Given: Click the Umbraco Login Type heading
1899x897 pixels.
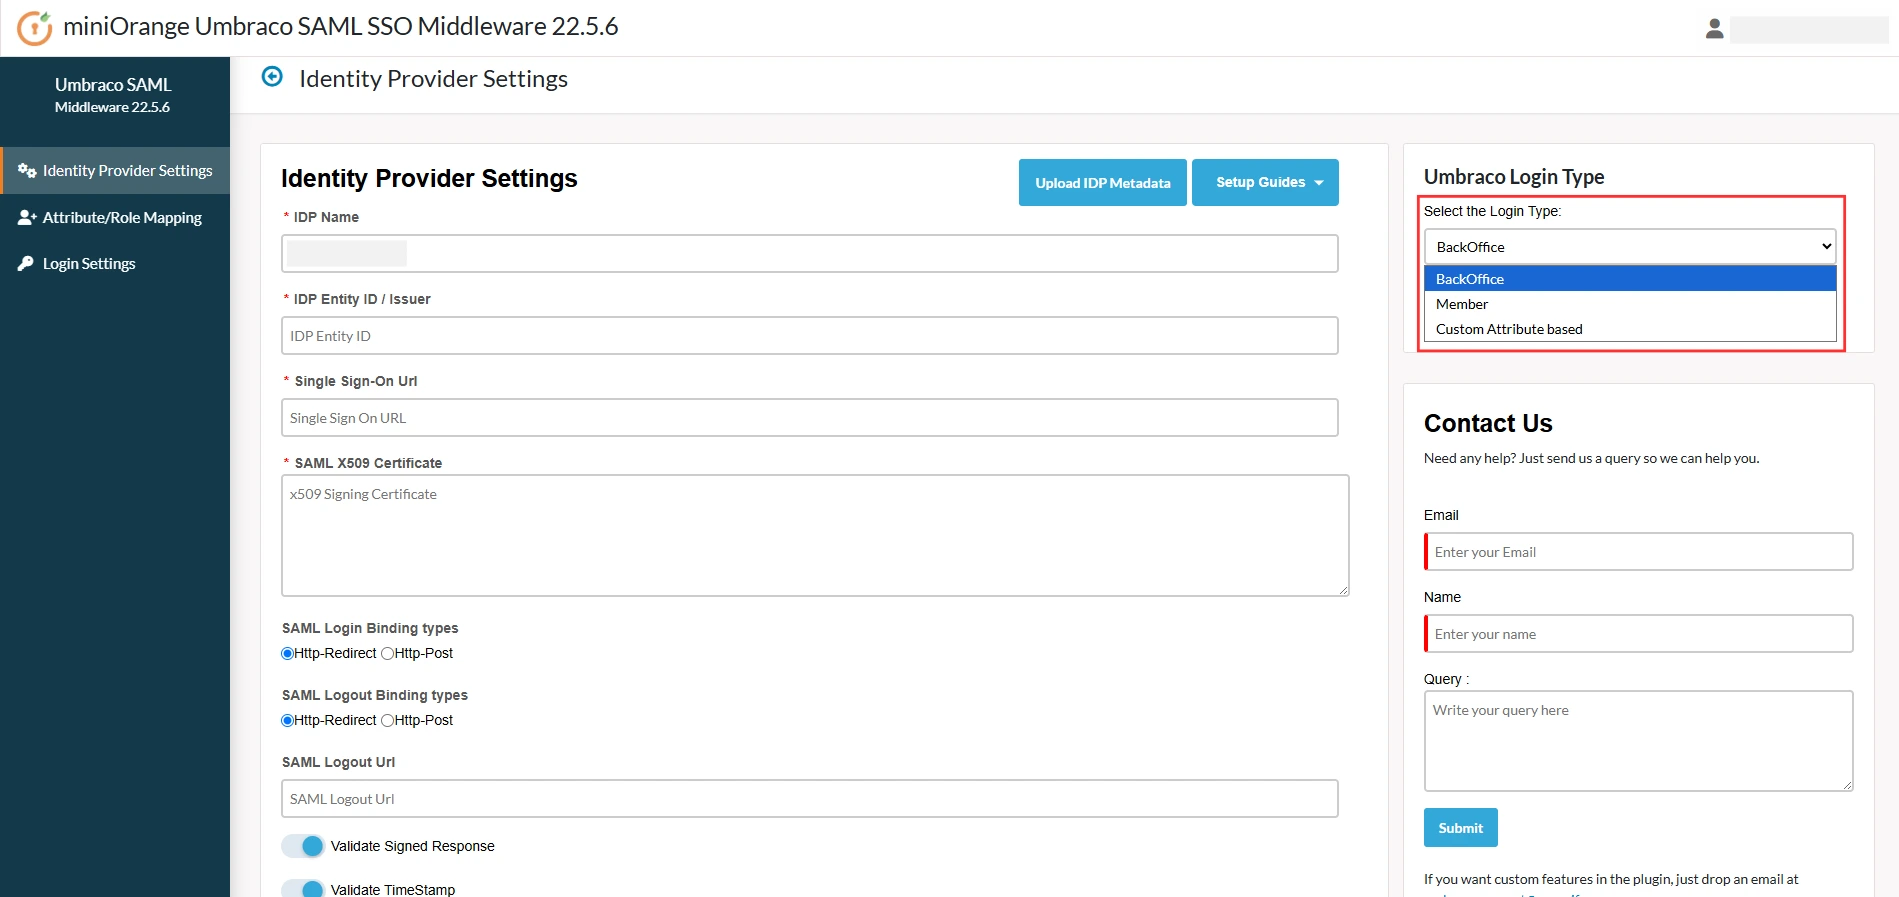Looking at the screenshot, I should pyautogui.click(x=1514, y=177).
